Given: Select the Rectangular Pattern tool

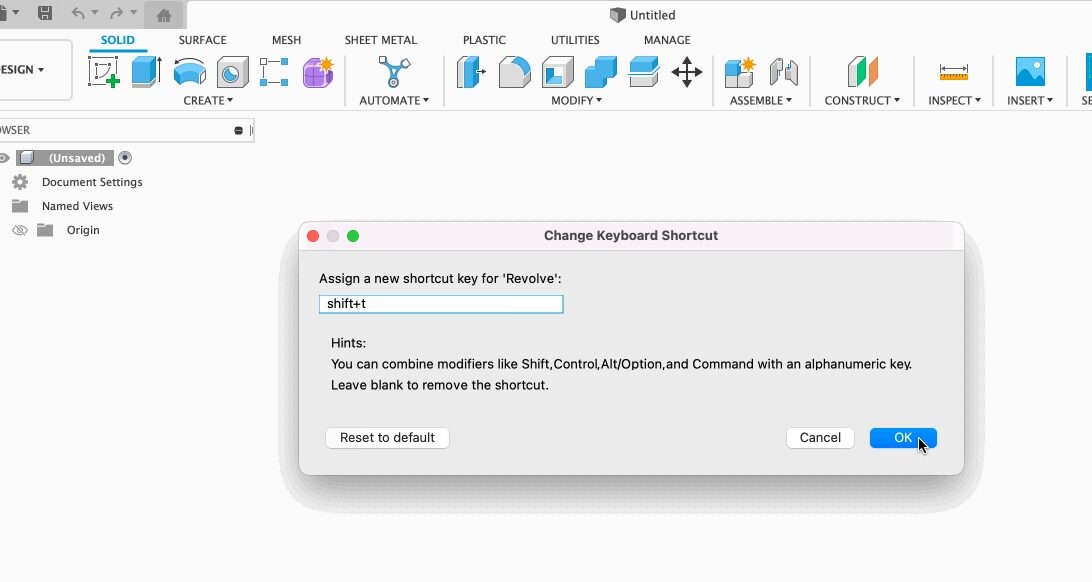Looking at the screenshot, I should coord(274,72).
